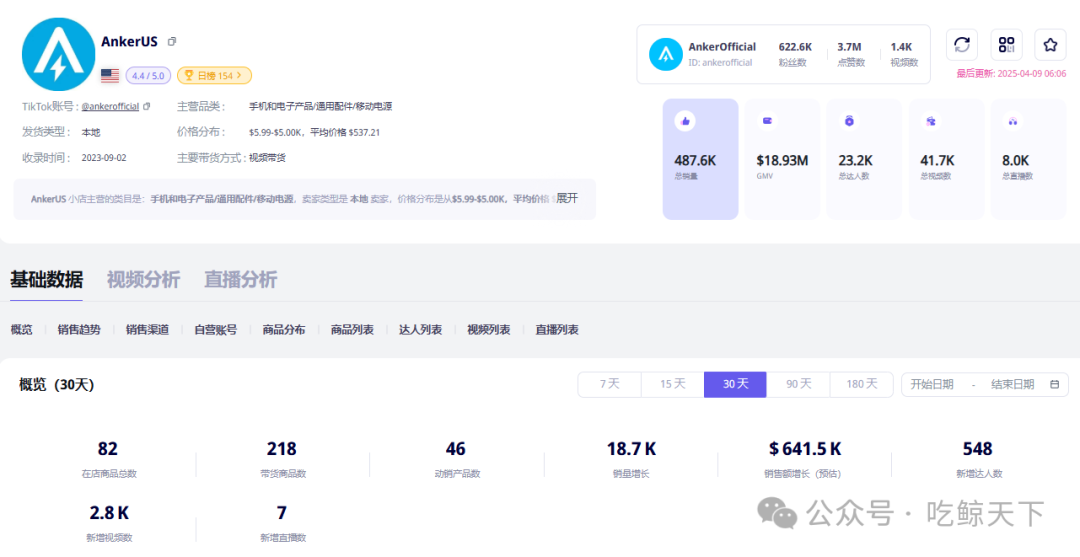Open the 日榜 154 ranking badge
The image size is (1080, 557).
pos(214,76)
